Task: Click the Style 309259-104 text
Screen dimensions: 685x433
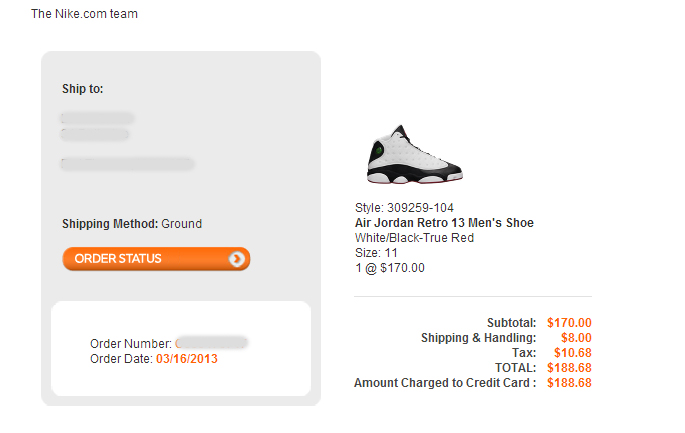Action: click(x=404, y=208)
